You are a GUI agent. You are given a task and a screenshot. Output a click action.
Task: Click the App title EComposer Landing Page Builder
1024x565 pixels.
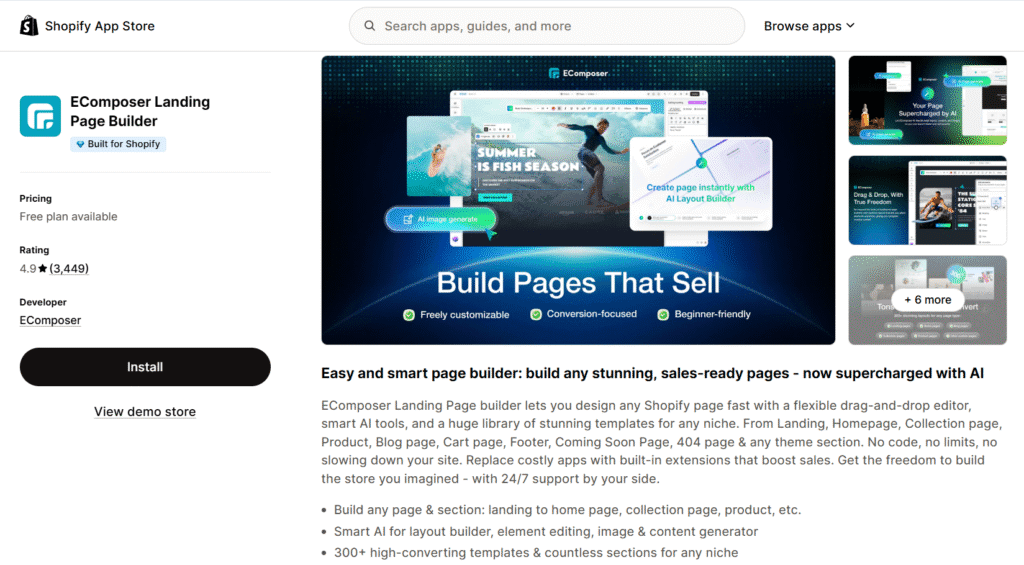pos(140,111)
